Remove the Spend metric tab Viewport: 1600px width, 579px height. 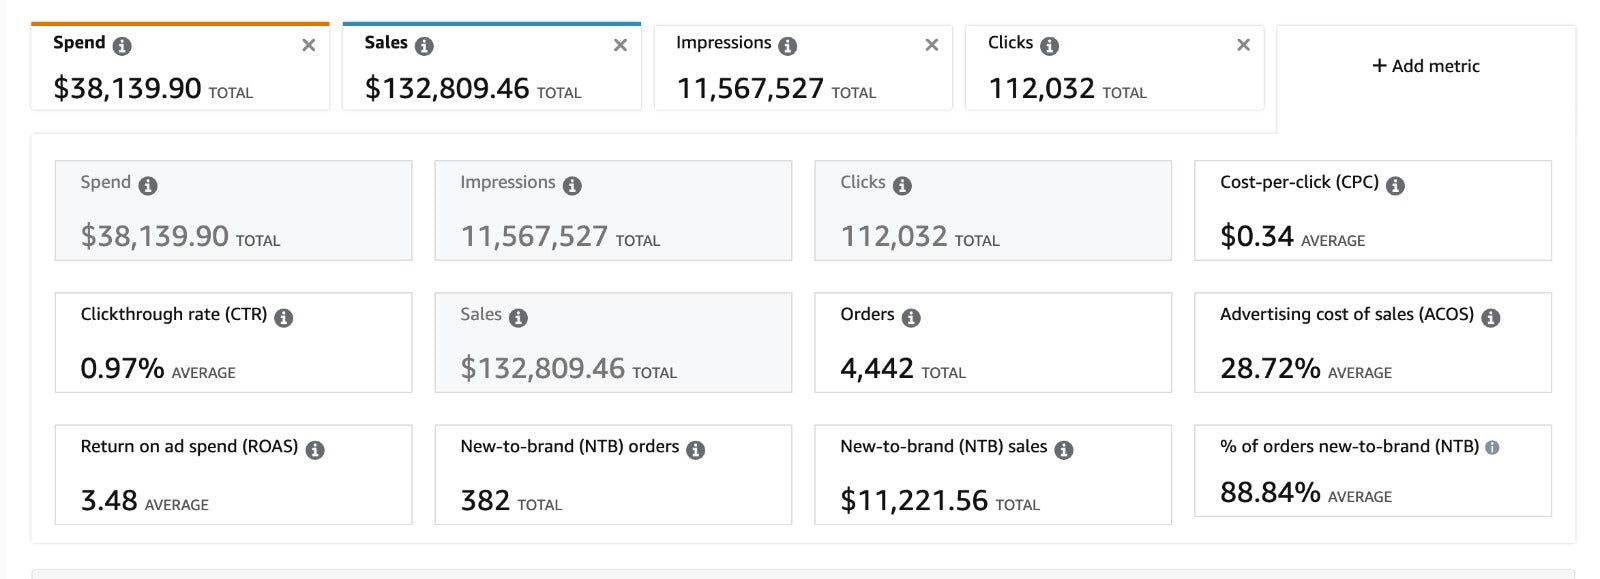coord(309,45)
